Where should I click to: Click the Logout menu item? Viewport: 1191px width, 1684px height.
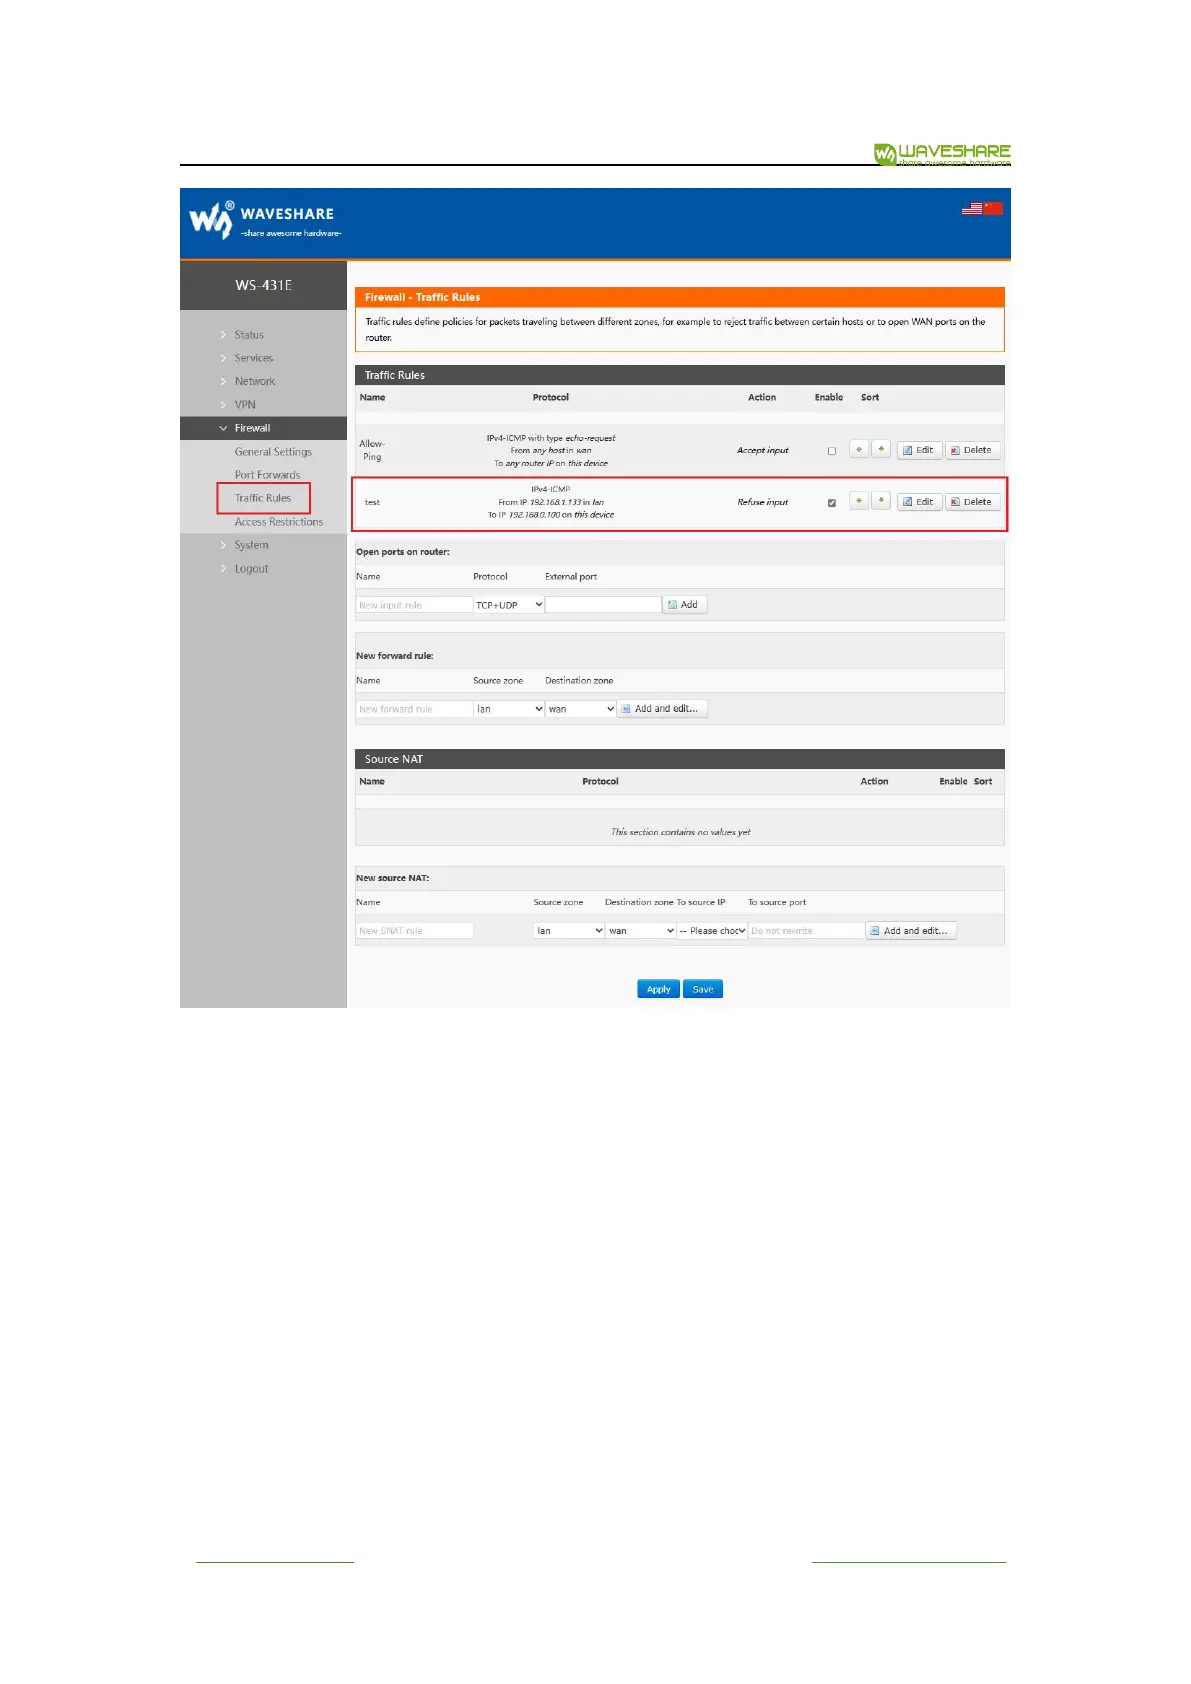pos(251,569)
